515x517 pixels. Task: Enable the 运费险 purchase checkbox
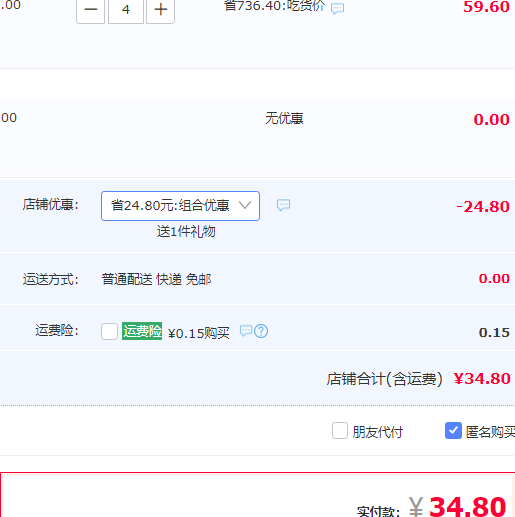tap(109, 331)
